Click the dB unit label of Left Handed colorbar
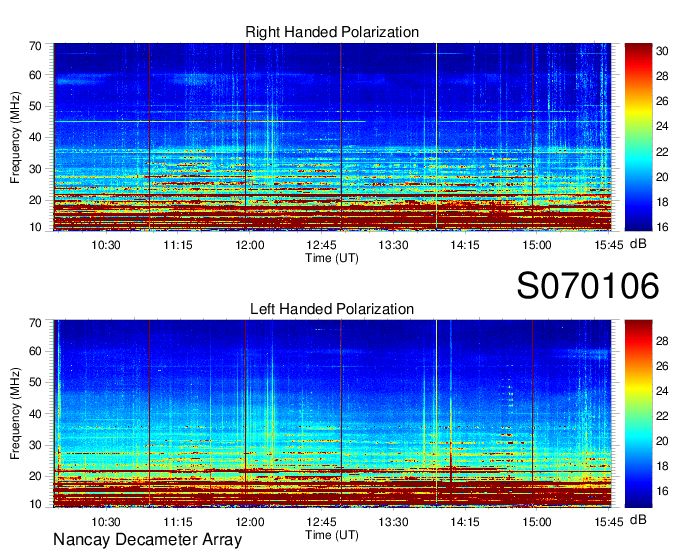The height and width of the screenshot is (552, 680). point(638,520)
